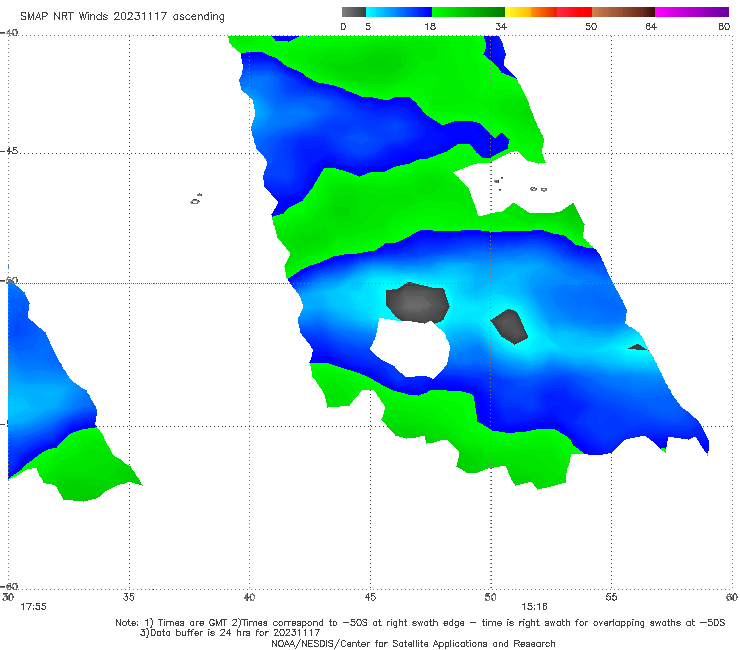The height and width of the screenshot is (650, 740).
Task: Click the magenta 64–80 segment of the color bar
Action: pos(692,12)
